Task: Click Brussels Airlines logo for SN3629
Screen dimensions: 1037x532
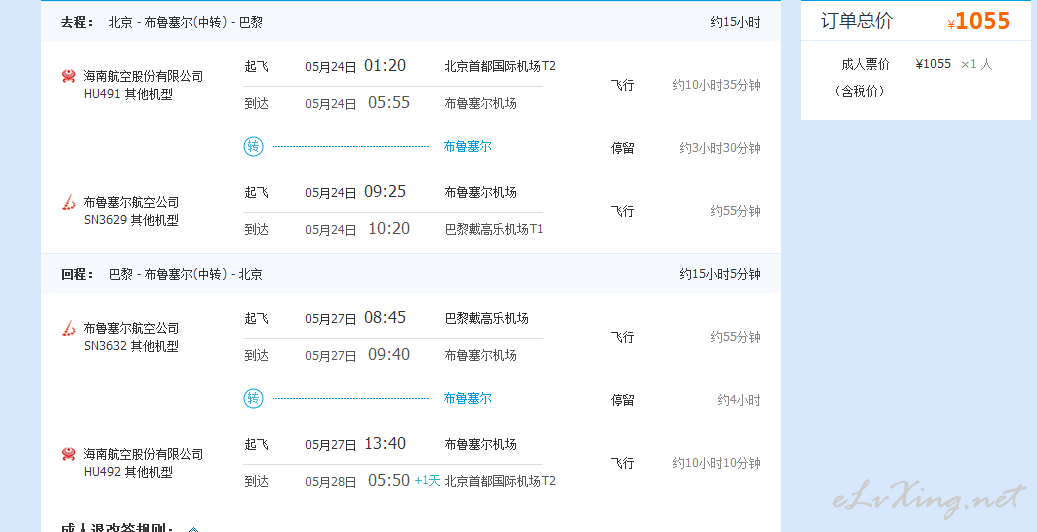Action: point(69,202)
